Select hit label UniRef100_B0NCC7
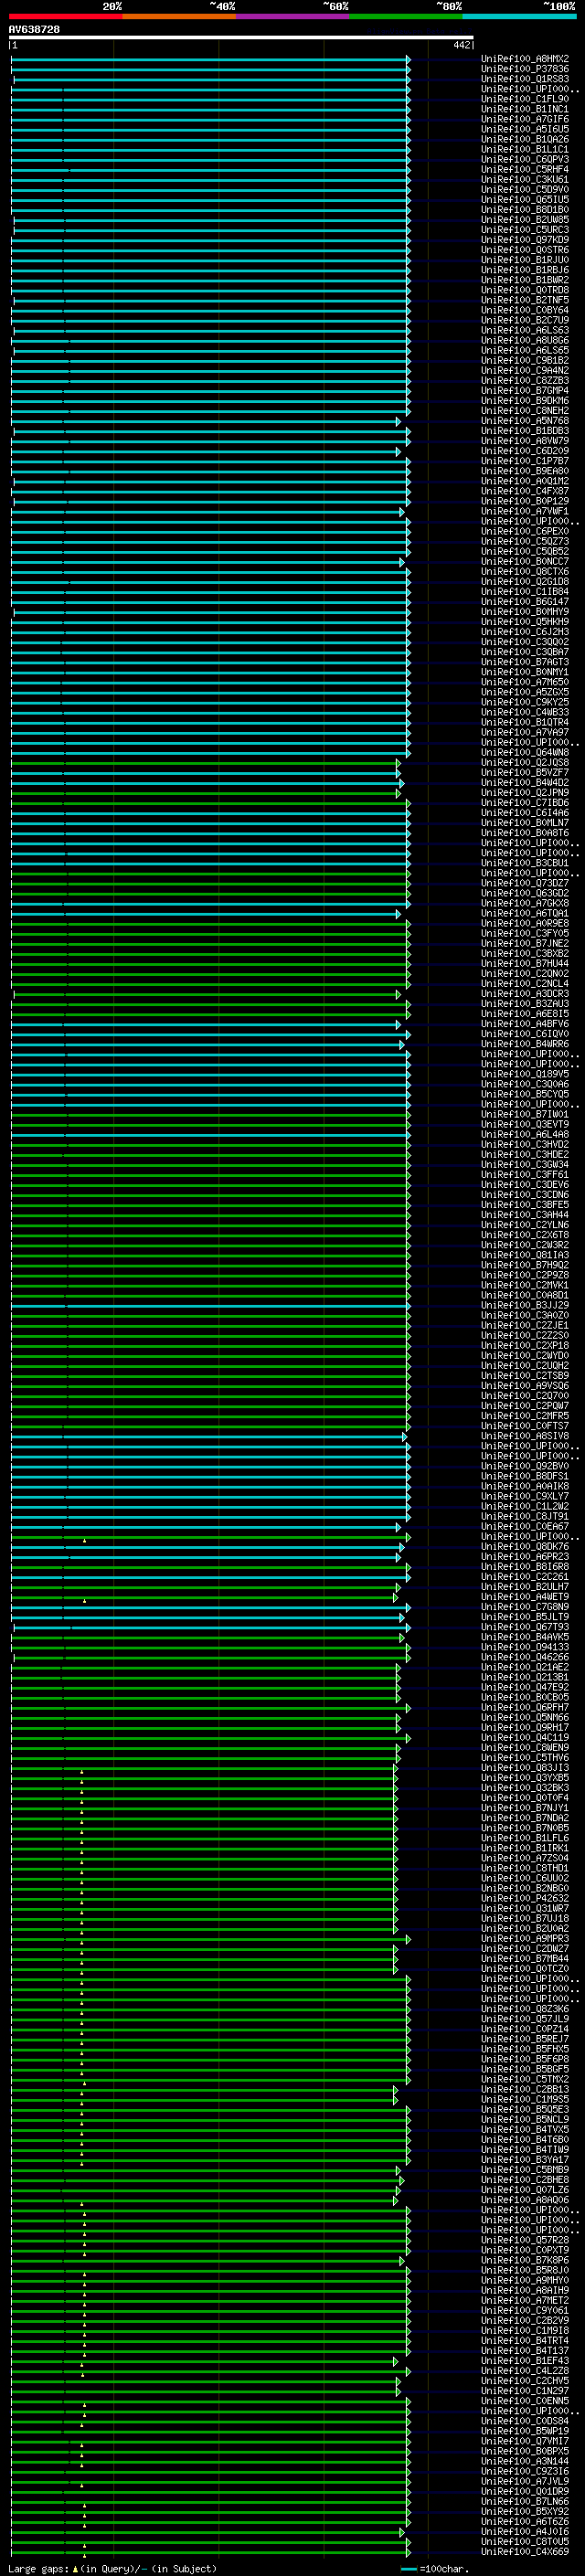This screenshot has width=585, height=2576. [x=525, y=562]
